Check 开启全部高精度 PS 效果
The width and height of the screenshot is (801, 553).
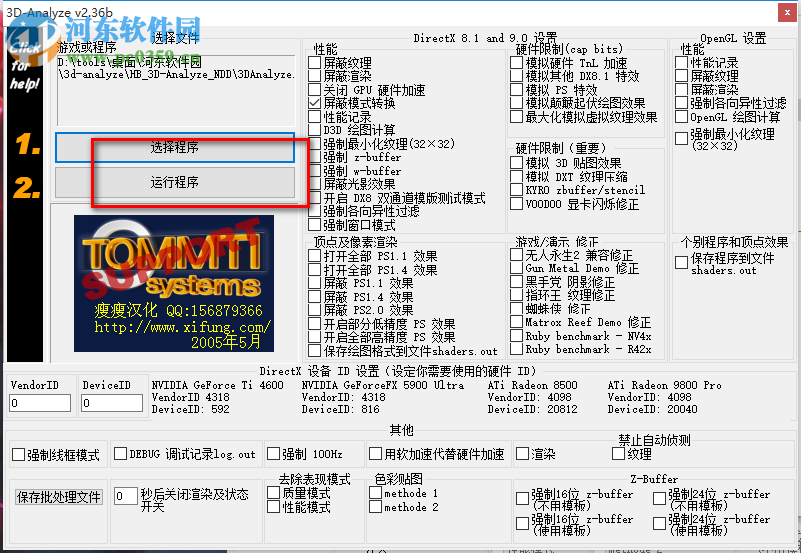pyautogui.click(x=315, y=337)
